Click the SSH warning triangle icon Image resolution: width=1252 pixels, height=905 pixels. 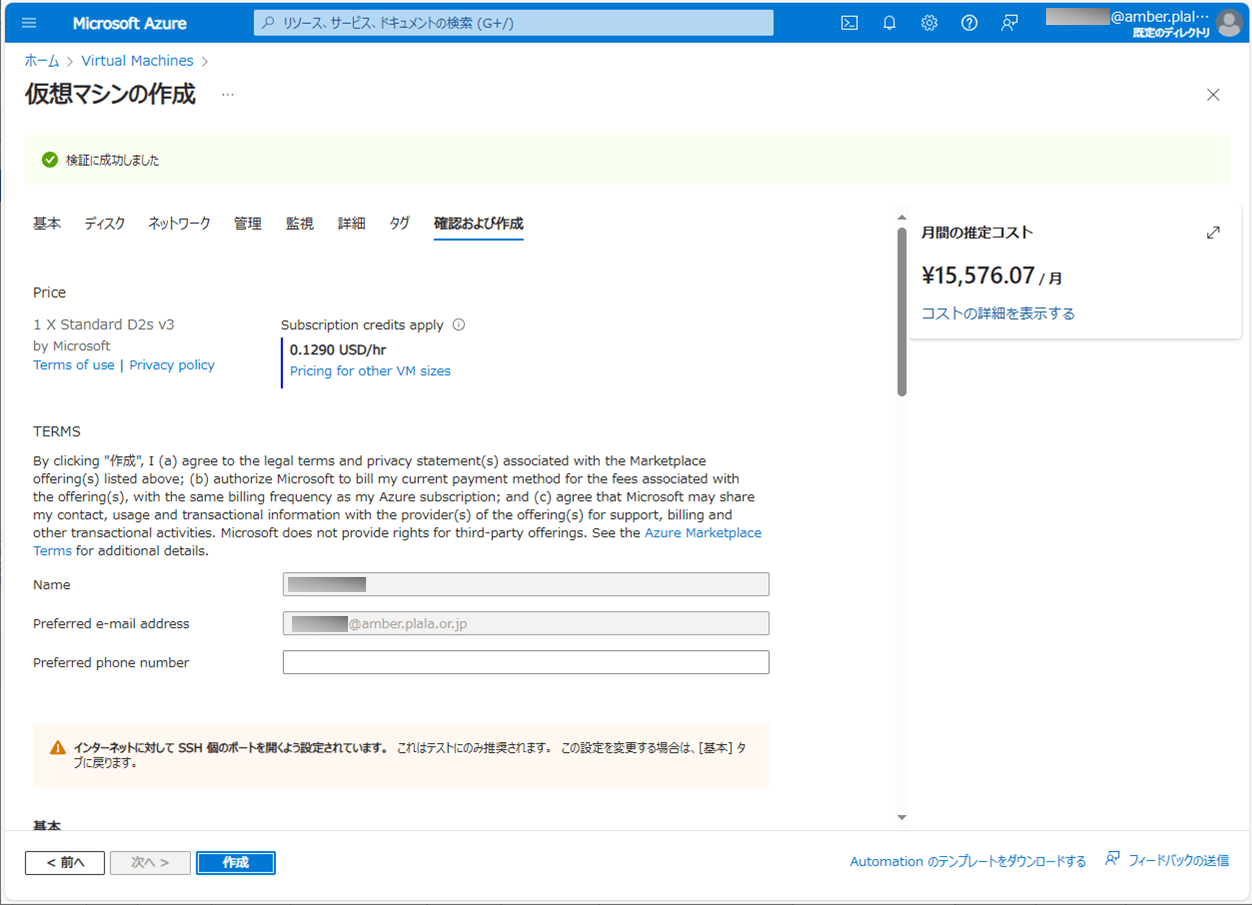coord(58,748)
